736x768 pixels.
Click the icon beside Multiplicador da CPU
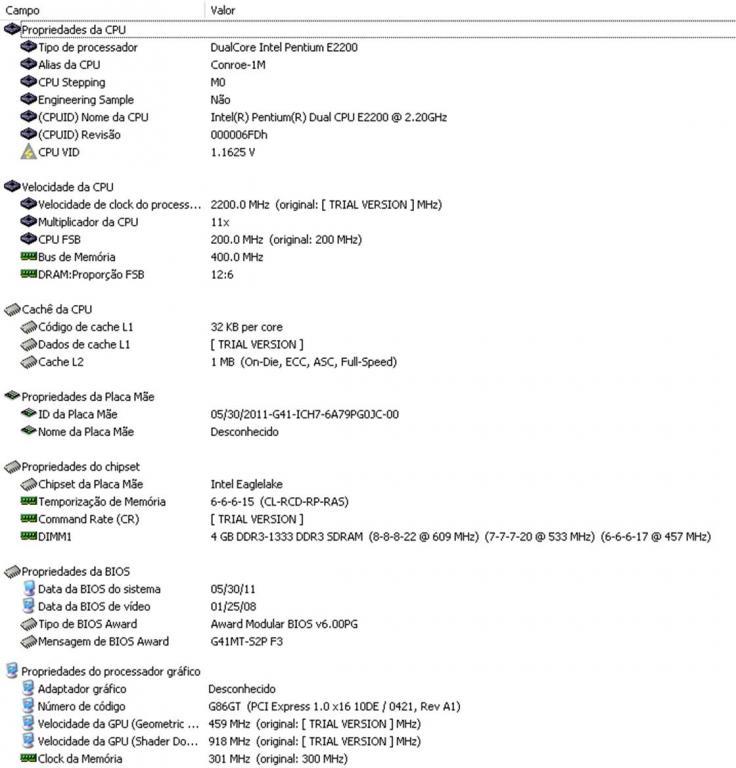coord(28,222)
